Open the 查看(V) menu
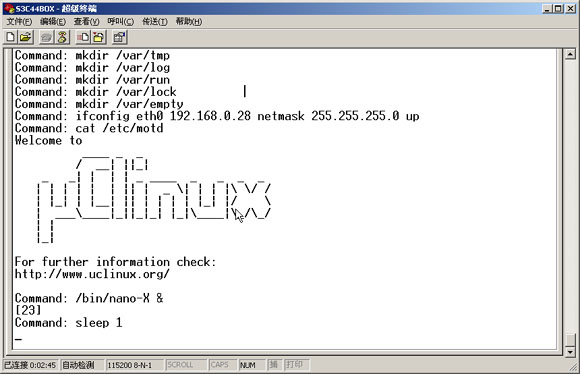 (x=87, y=22)
